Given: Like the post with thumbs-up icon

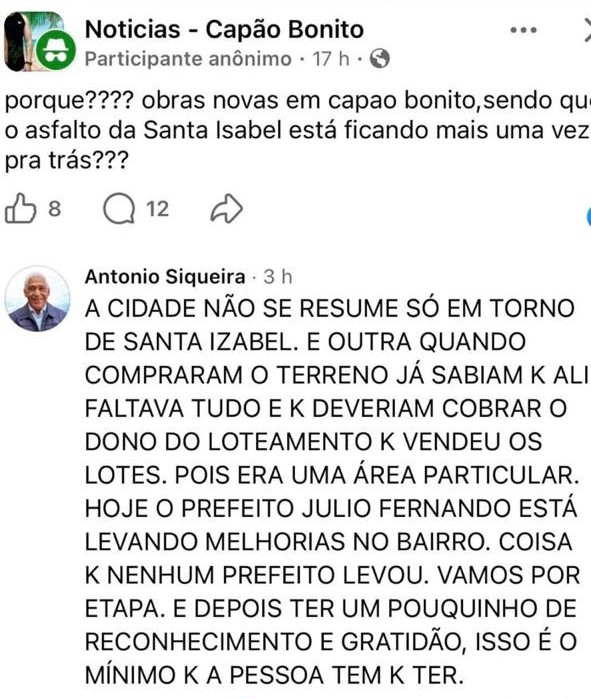Looking at the screenshot, I should [20, 208].
